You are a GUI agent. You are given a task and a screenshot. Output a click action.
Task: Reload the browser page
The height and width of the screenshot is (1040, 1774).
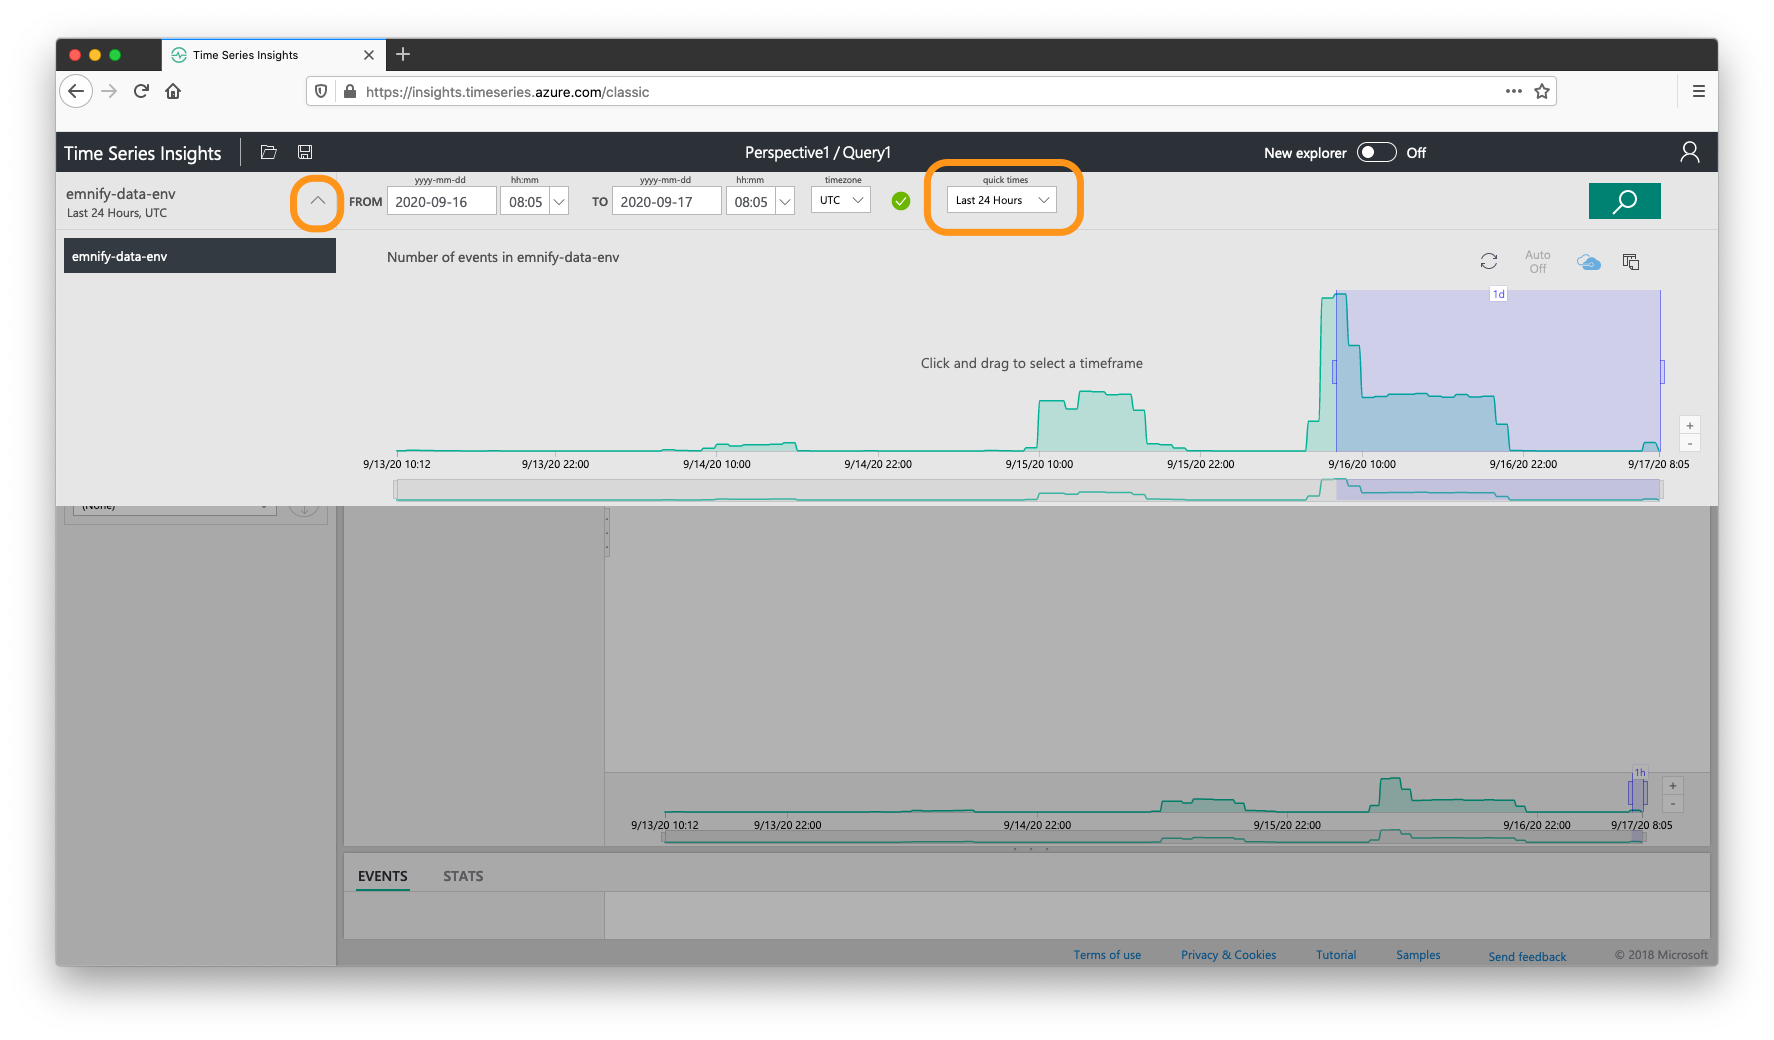(x=141, y=91)
